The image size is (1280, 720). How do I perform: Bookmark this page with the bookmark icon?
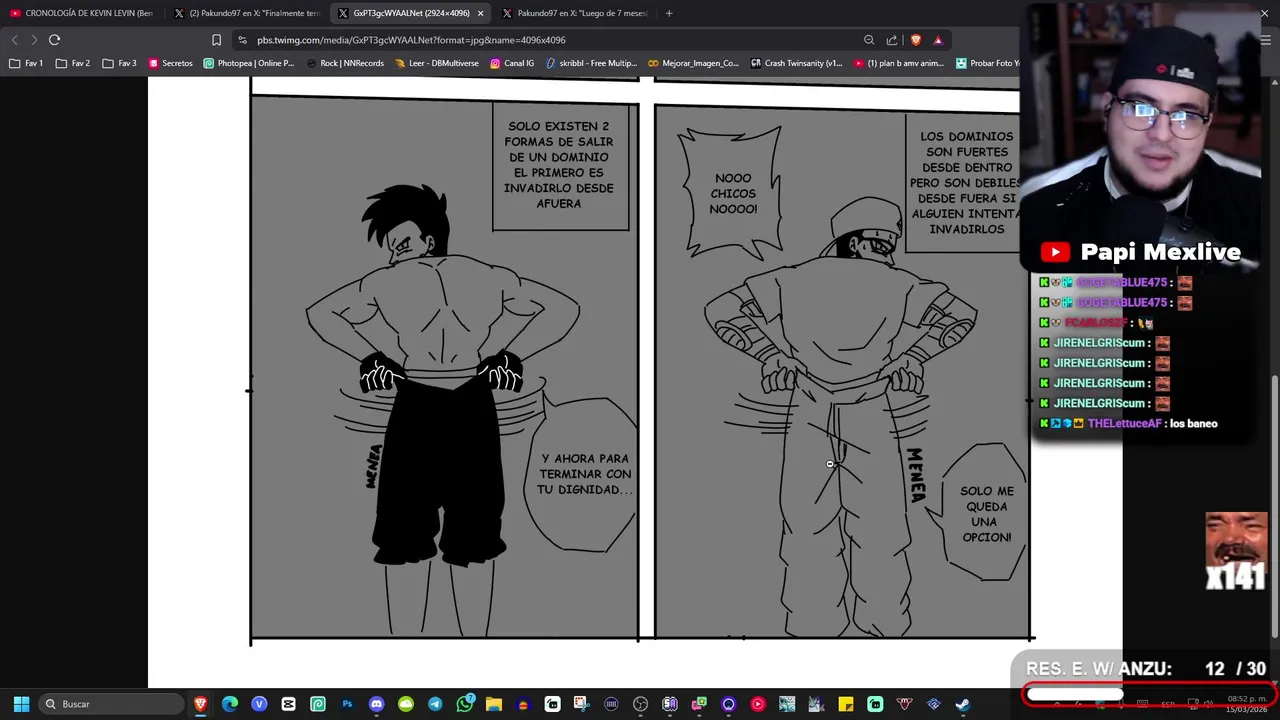[x=216, y=40]
